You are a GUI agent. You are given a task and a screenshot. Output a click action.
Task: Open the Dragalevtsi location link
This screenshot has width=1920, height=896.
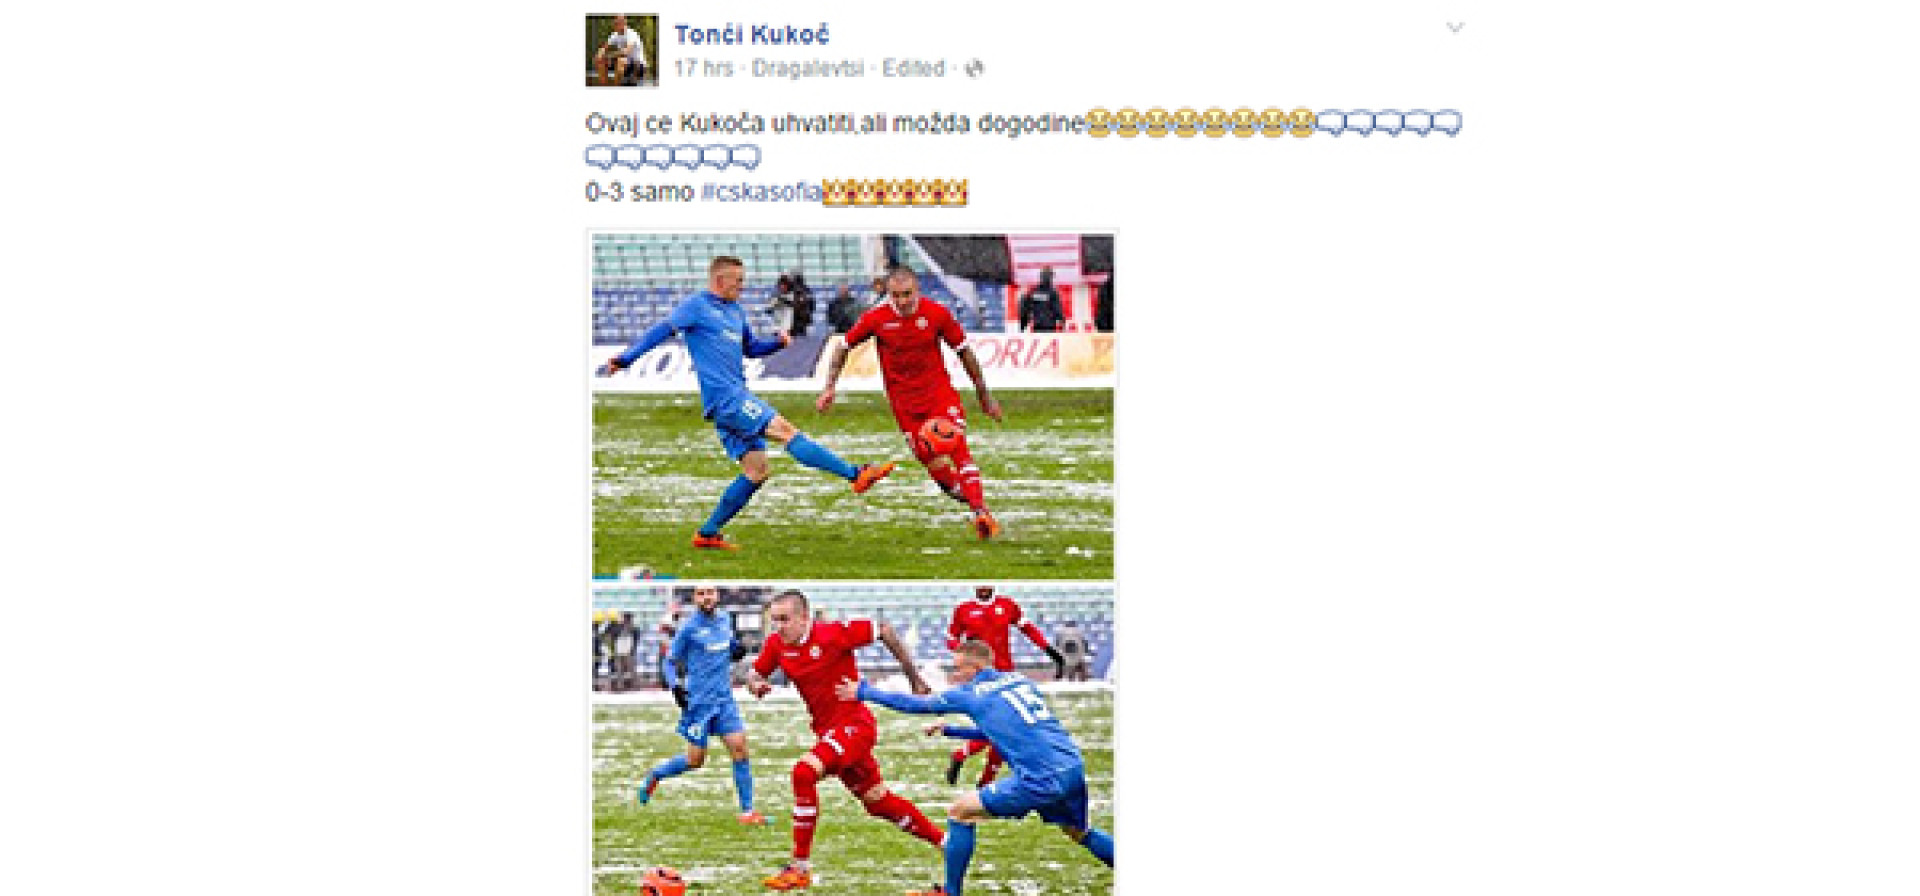807,68
